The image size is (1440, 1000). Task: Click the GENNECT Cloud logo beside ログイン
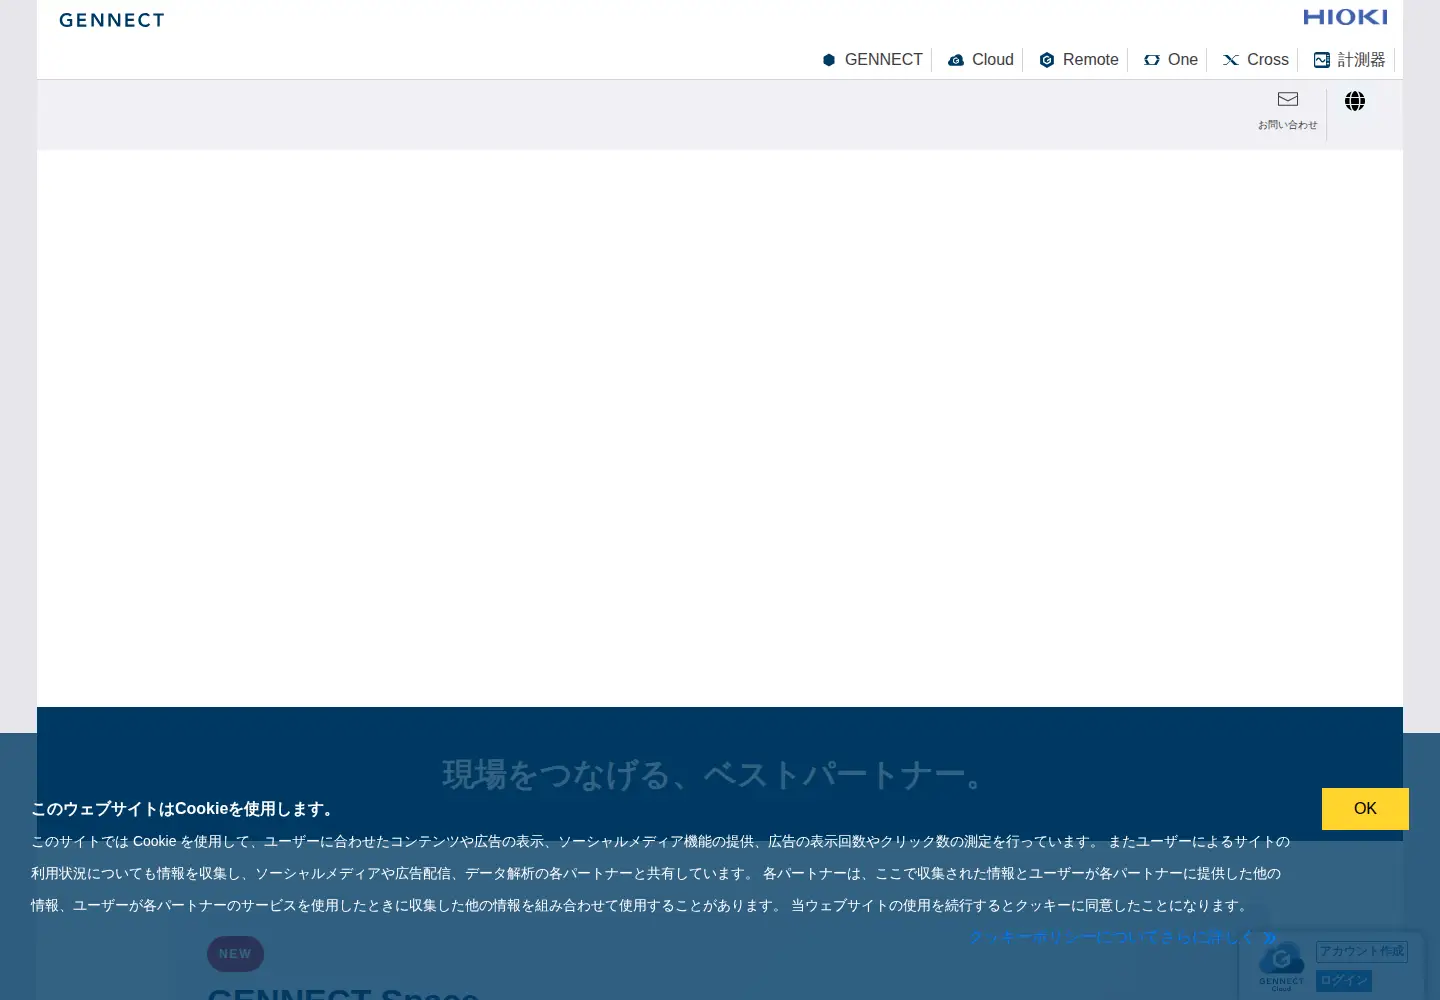pyautogui.click(x=1282, y=966)
